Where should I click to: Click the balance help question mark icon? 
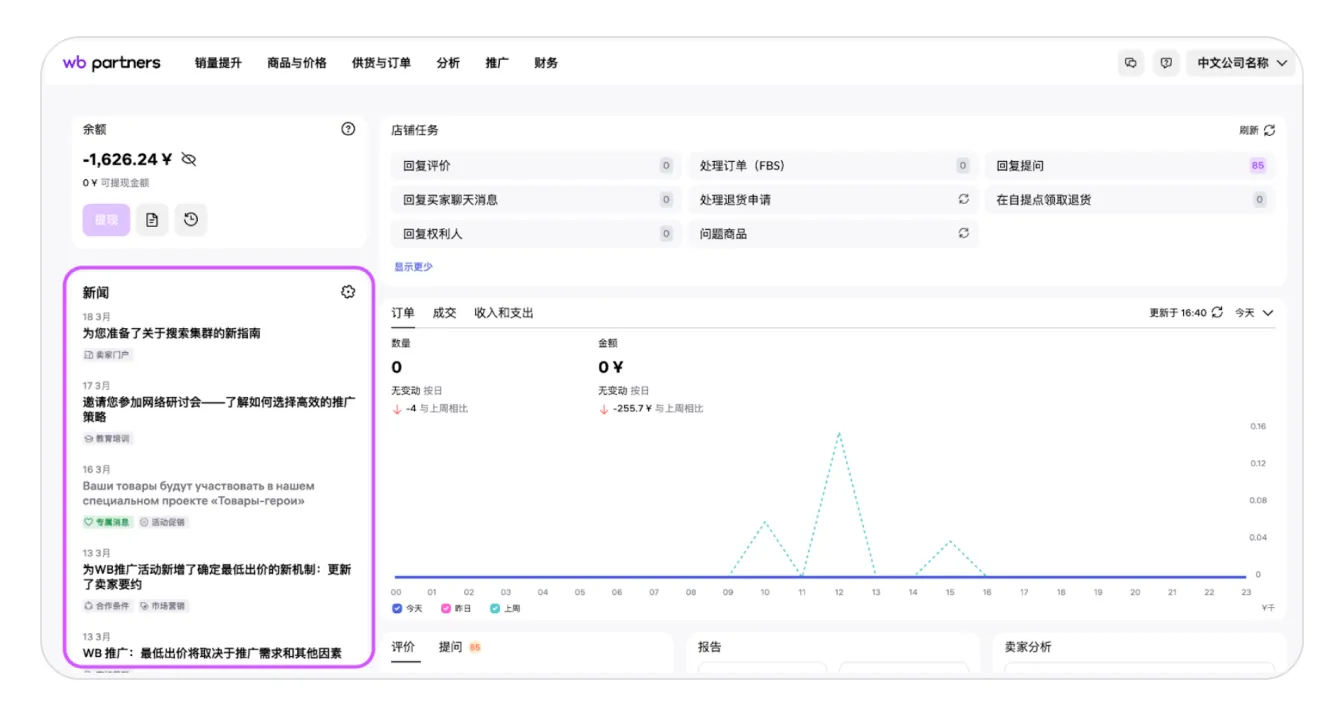coord(348,129)
